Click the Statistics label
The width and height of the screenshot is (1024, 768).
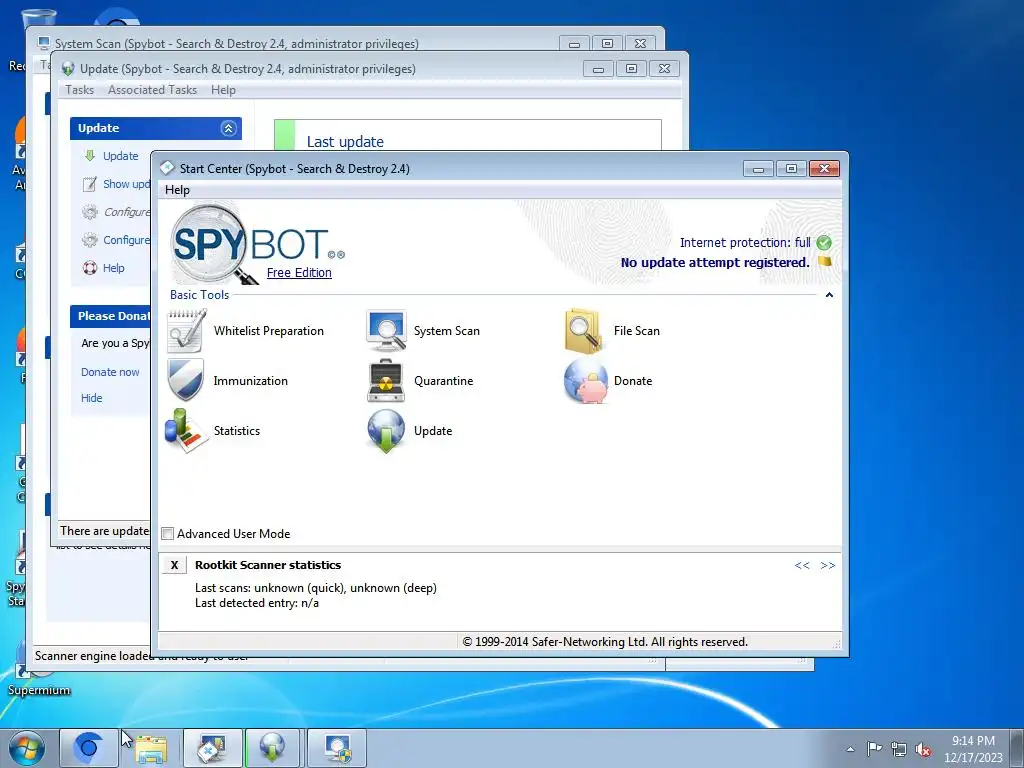236,431
